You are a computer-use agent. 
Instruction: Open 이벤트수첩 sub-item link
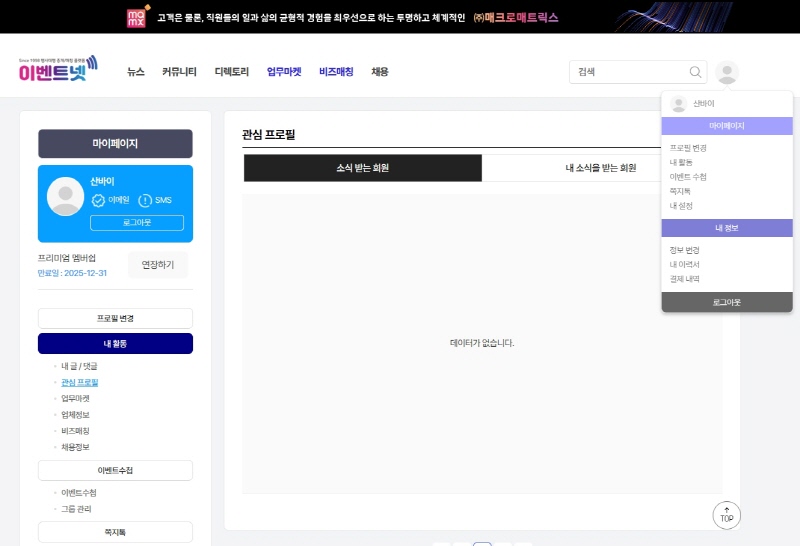[79, 492]
